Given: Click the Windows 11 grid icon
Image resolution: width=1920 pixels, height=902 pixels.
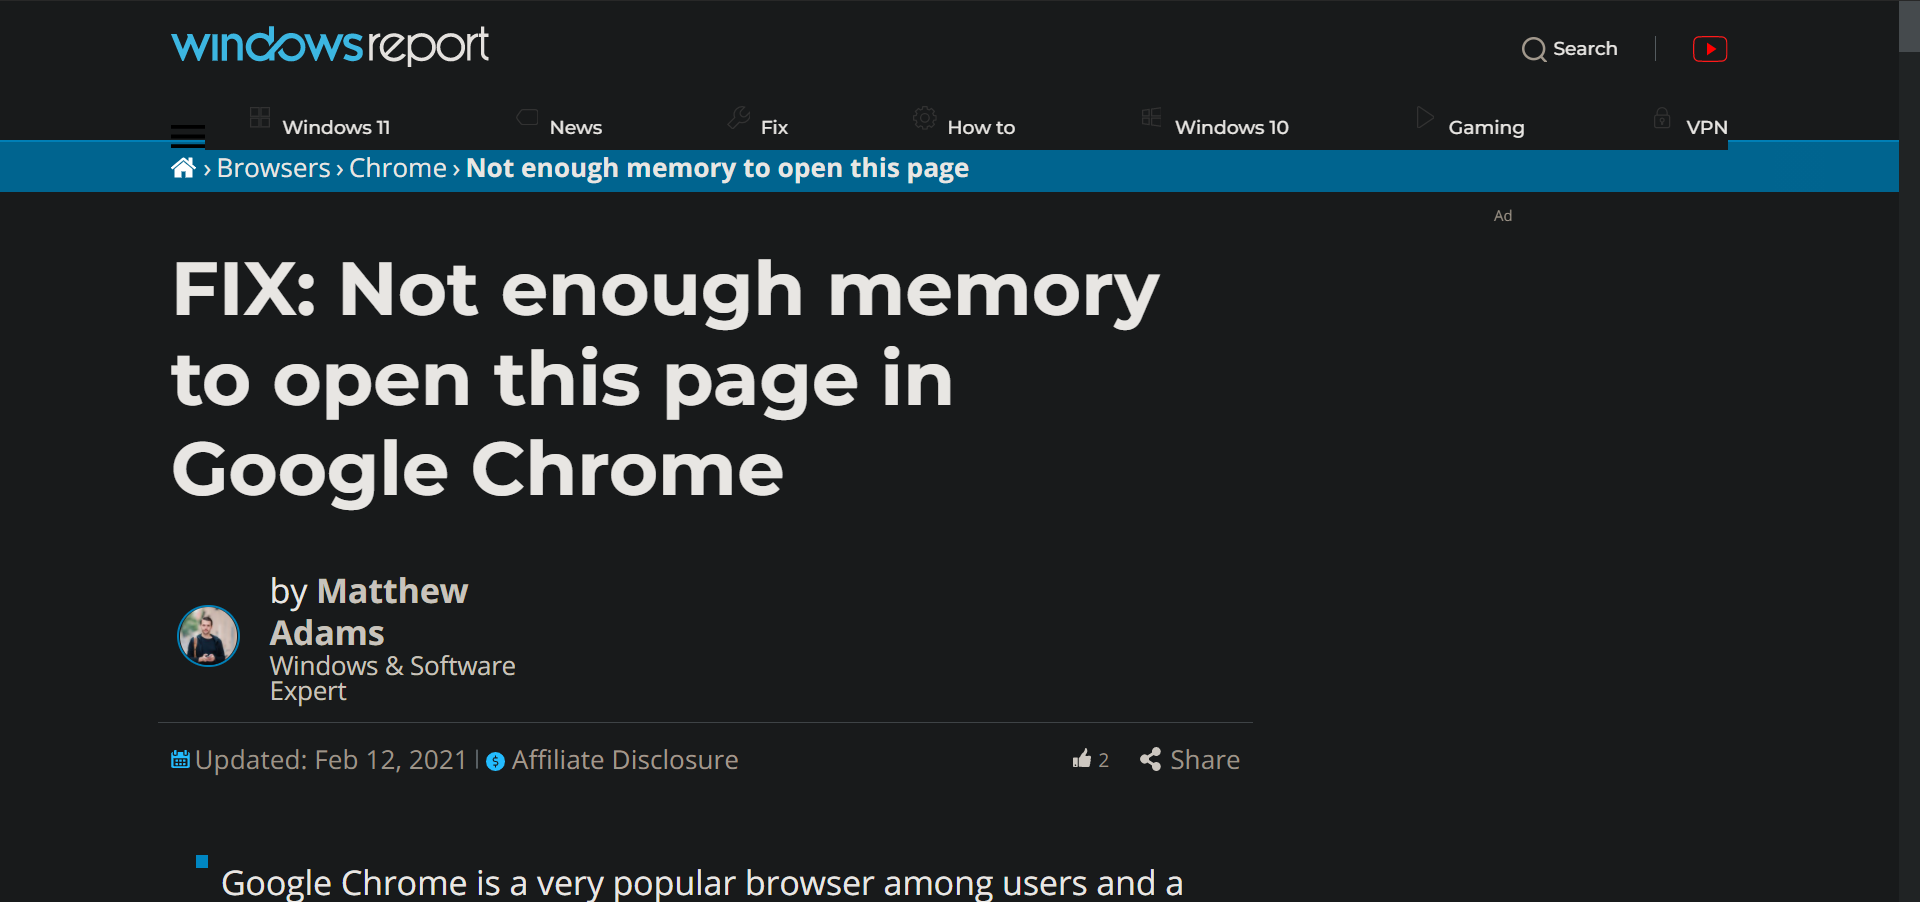Looking at the screenshot, I should click(x=260, y=118).
